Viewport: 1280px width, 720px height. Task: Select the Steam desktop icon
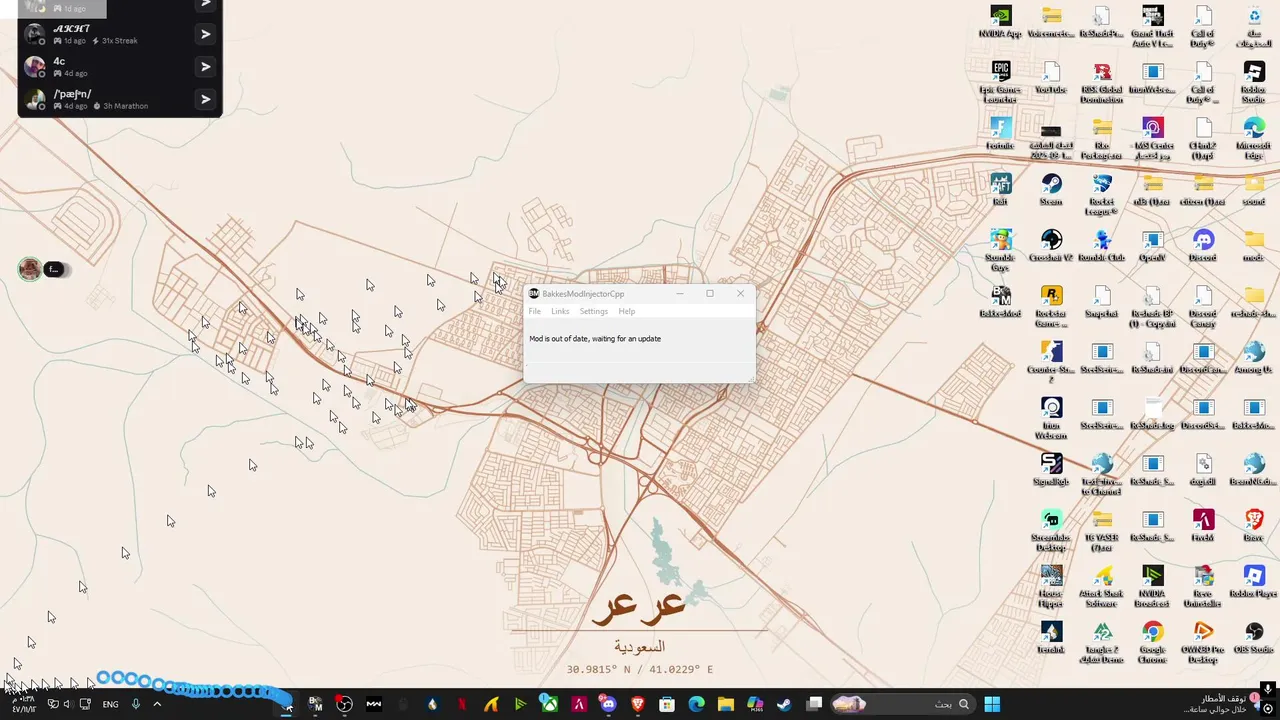1051,190
